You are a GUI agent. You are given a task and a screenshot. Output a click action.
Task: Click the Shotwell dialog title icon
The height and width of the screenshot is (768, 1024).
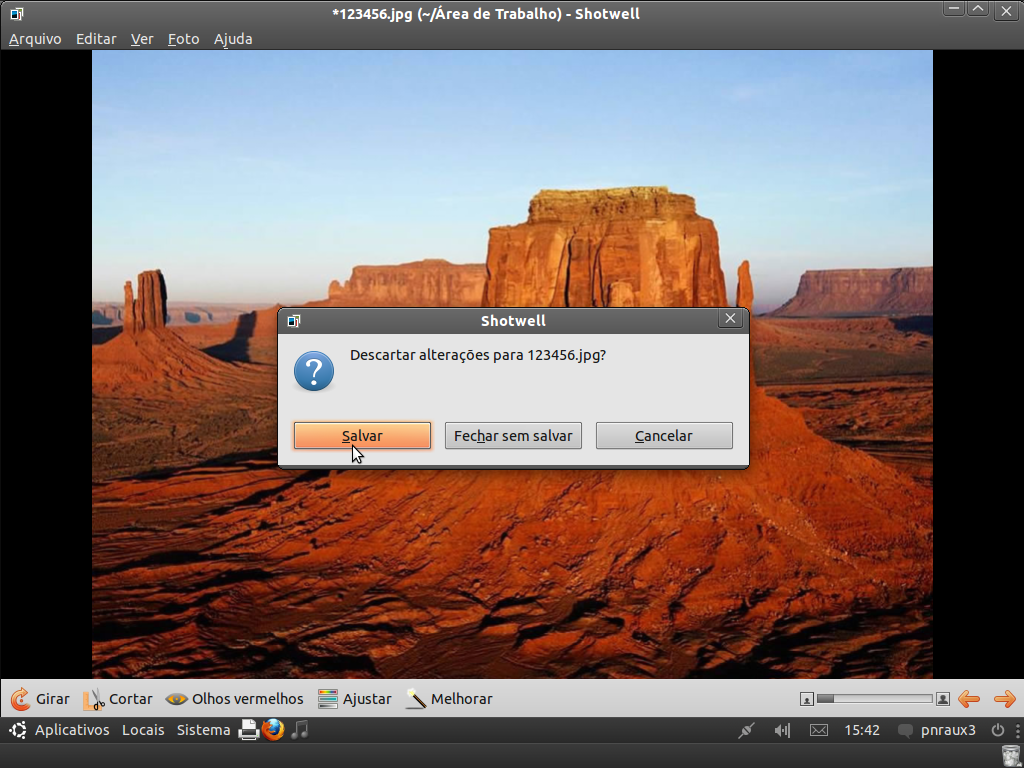(294, 321)
